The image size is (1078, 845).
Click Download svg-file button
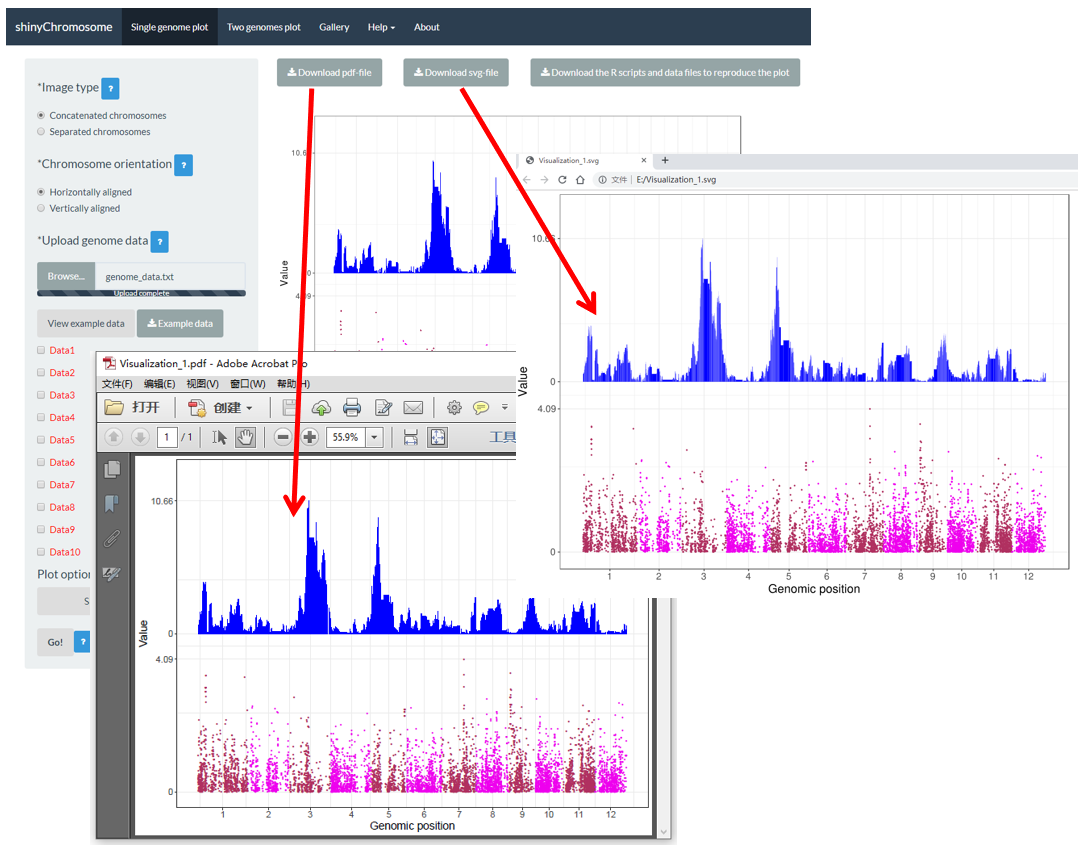coord(456,72)
